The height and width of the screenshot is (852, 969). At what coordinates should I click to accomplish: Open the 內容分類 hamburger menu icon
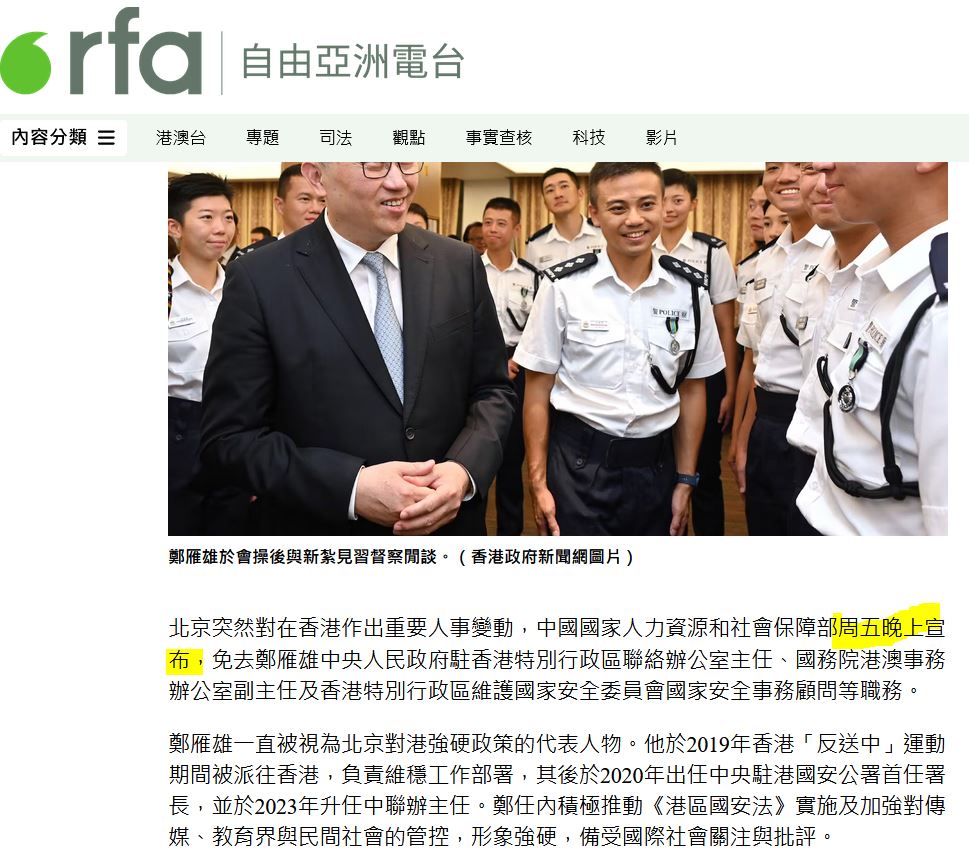[x=106, y=137]
